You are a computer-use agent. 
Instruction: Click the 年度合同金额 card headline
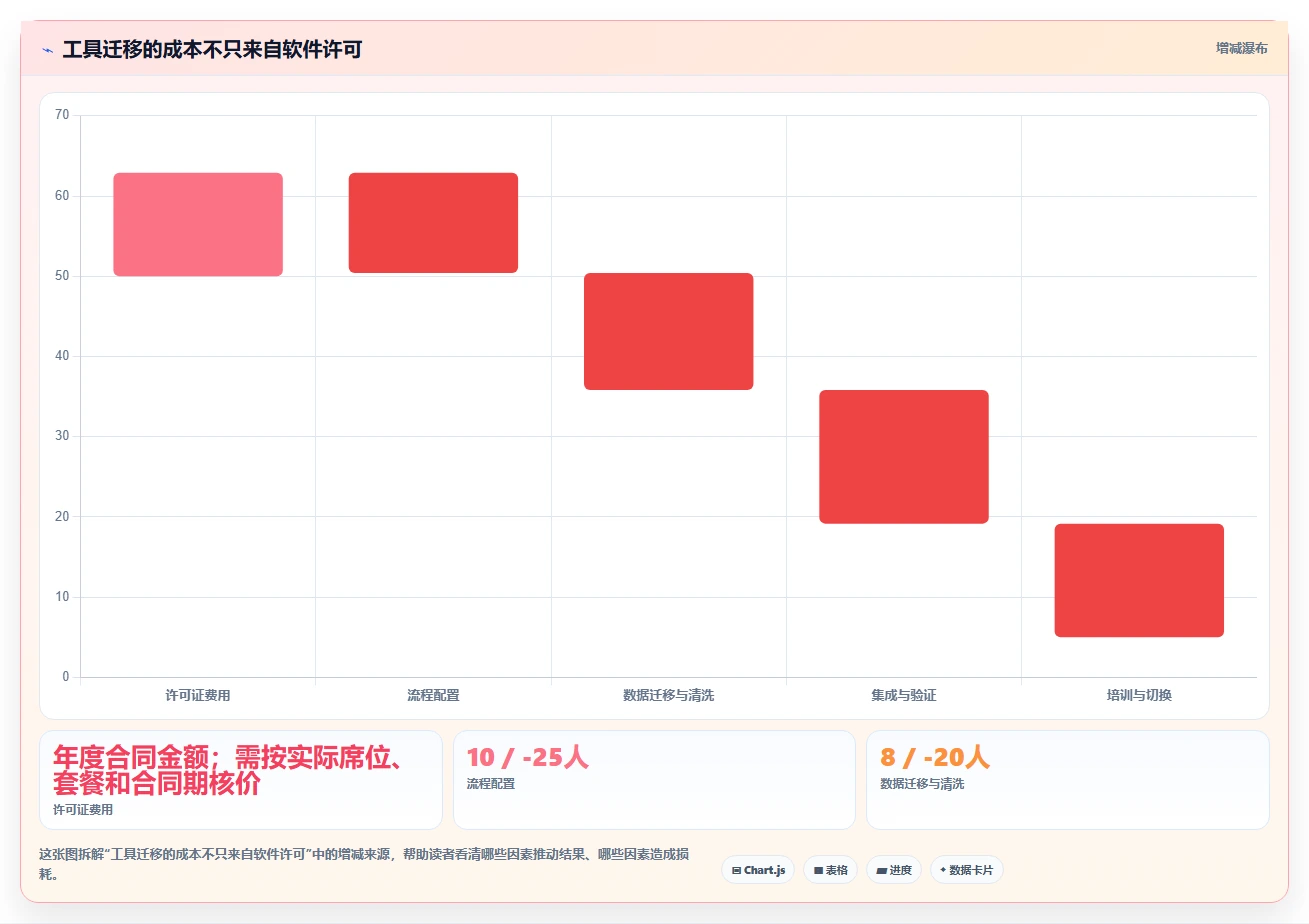[x=228, y=770]
